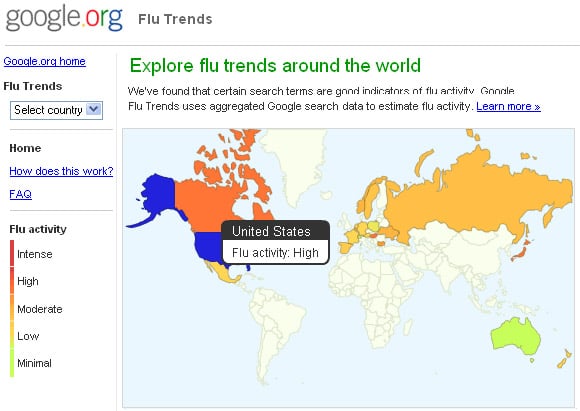The height and width of the screenshot is (411, 580).
Task: Expand the Select country dropdown
Action: pyautogui.click(x=56, y=110)
